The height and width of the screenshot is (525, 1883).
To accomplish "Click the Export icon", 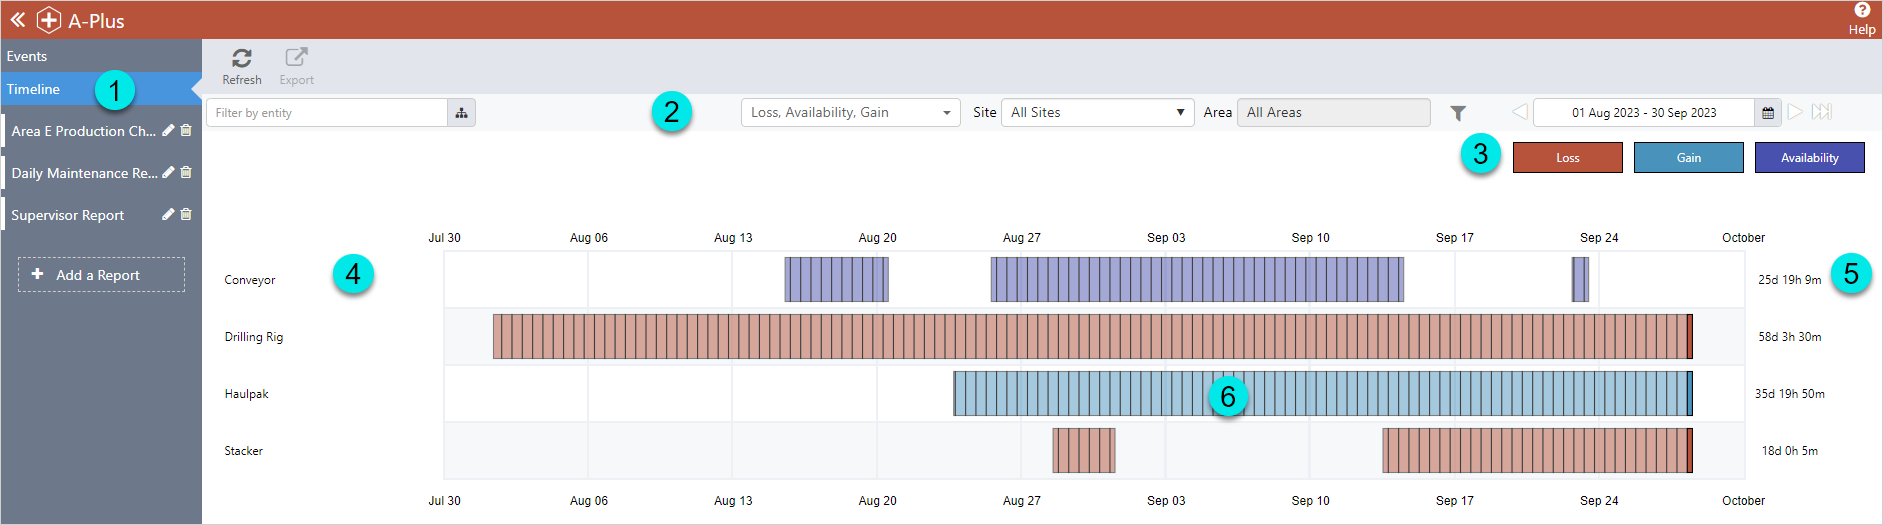I will [x=296, y=59].
